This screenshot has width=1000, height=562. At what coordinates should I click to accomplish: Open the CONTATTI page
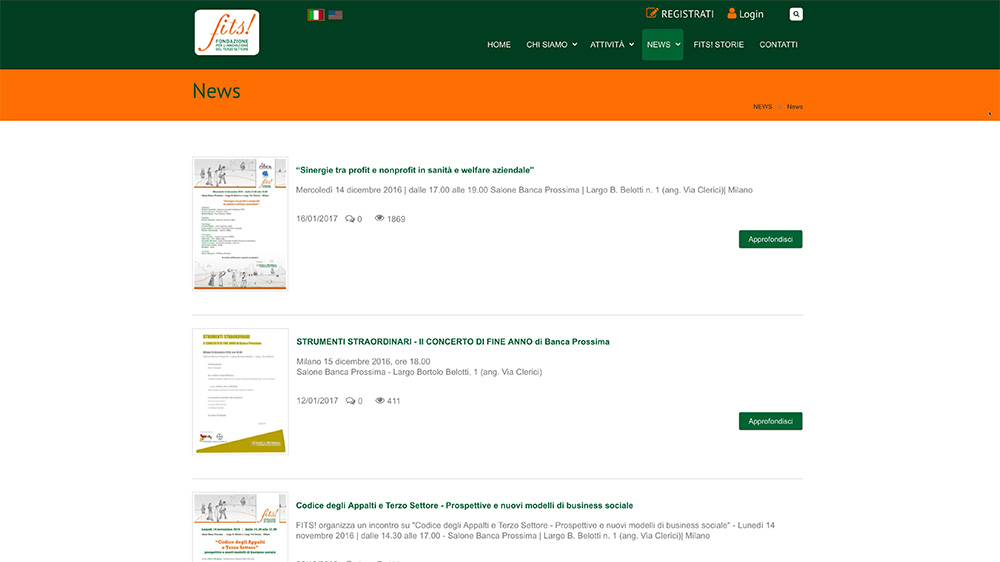coord(778,45)
